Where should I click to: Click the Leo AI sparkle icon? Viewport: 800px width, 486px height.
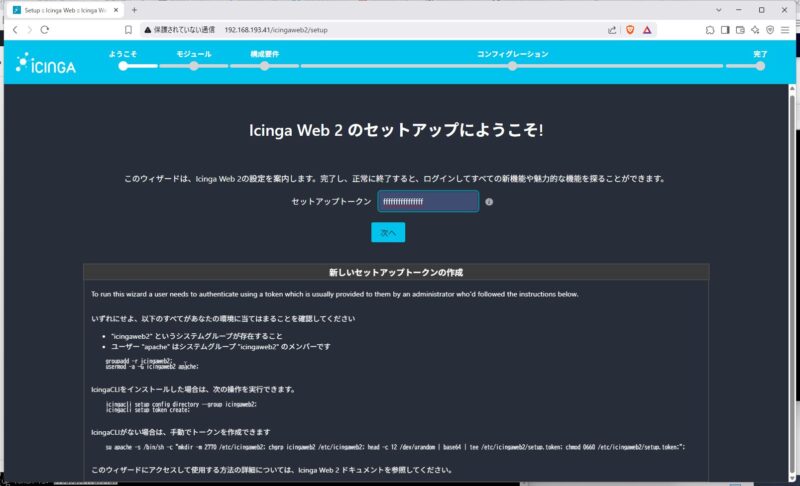click(755, 30)
